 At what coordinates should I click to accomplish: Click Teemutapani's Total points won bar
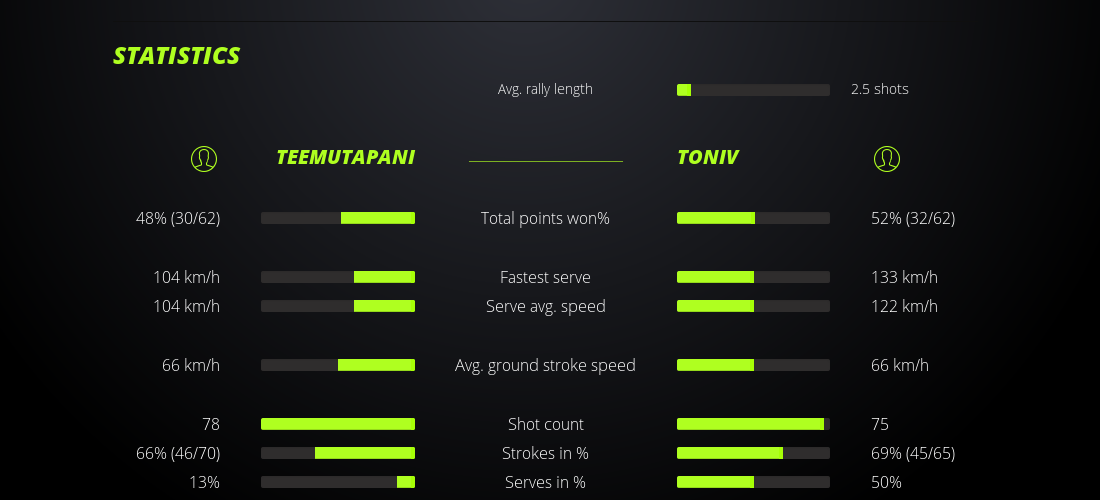[x=338, y=218]
